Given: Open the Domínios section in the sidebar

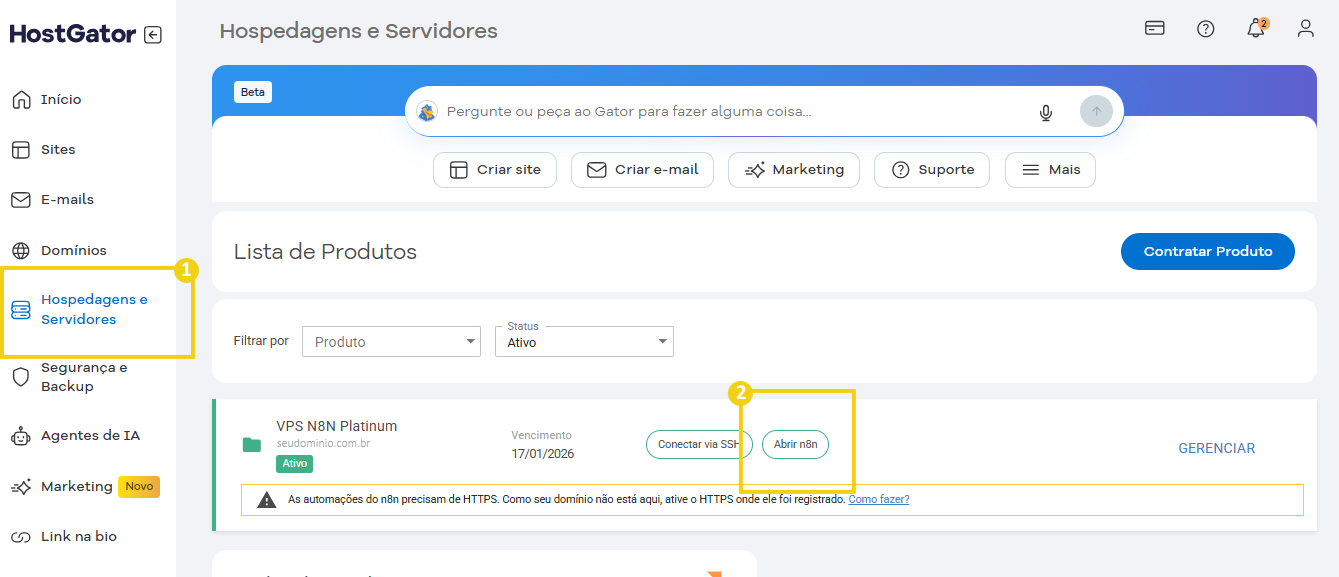Looking at the screenshot, I should (x=75, y=249).
